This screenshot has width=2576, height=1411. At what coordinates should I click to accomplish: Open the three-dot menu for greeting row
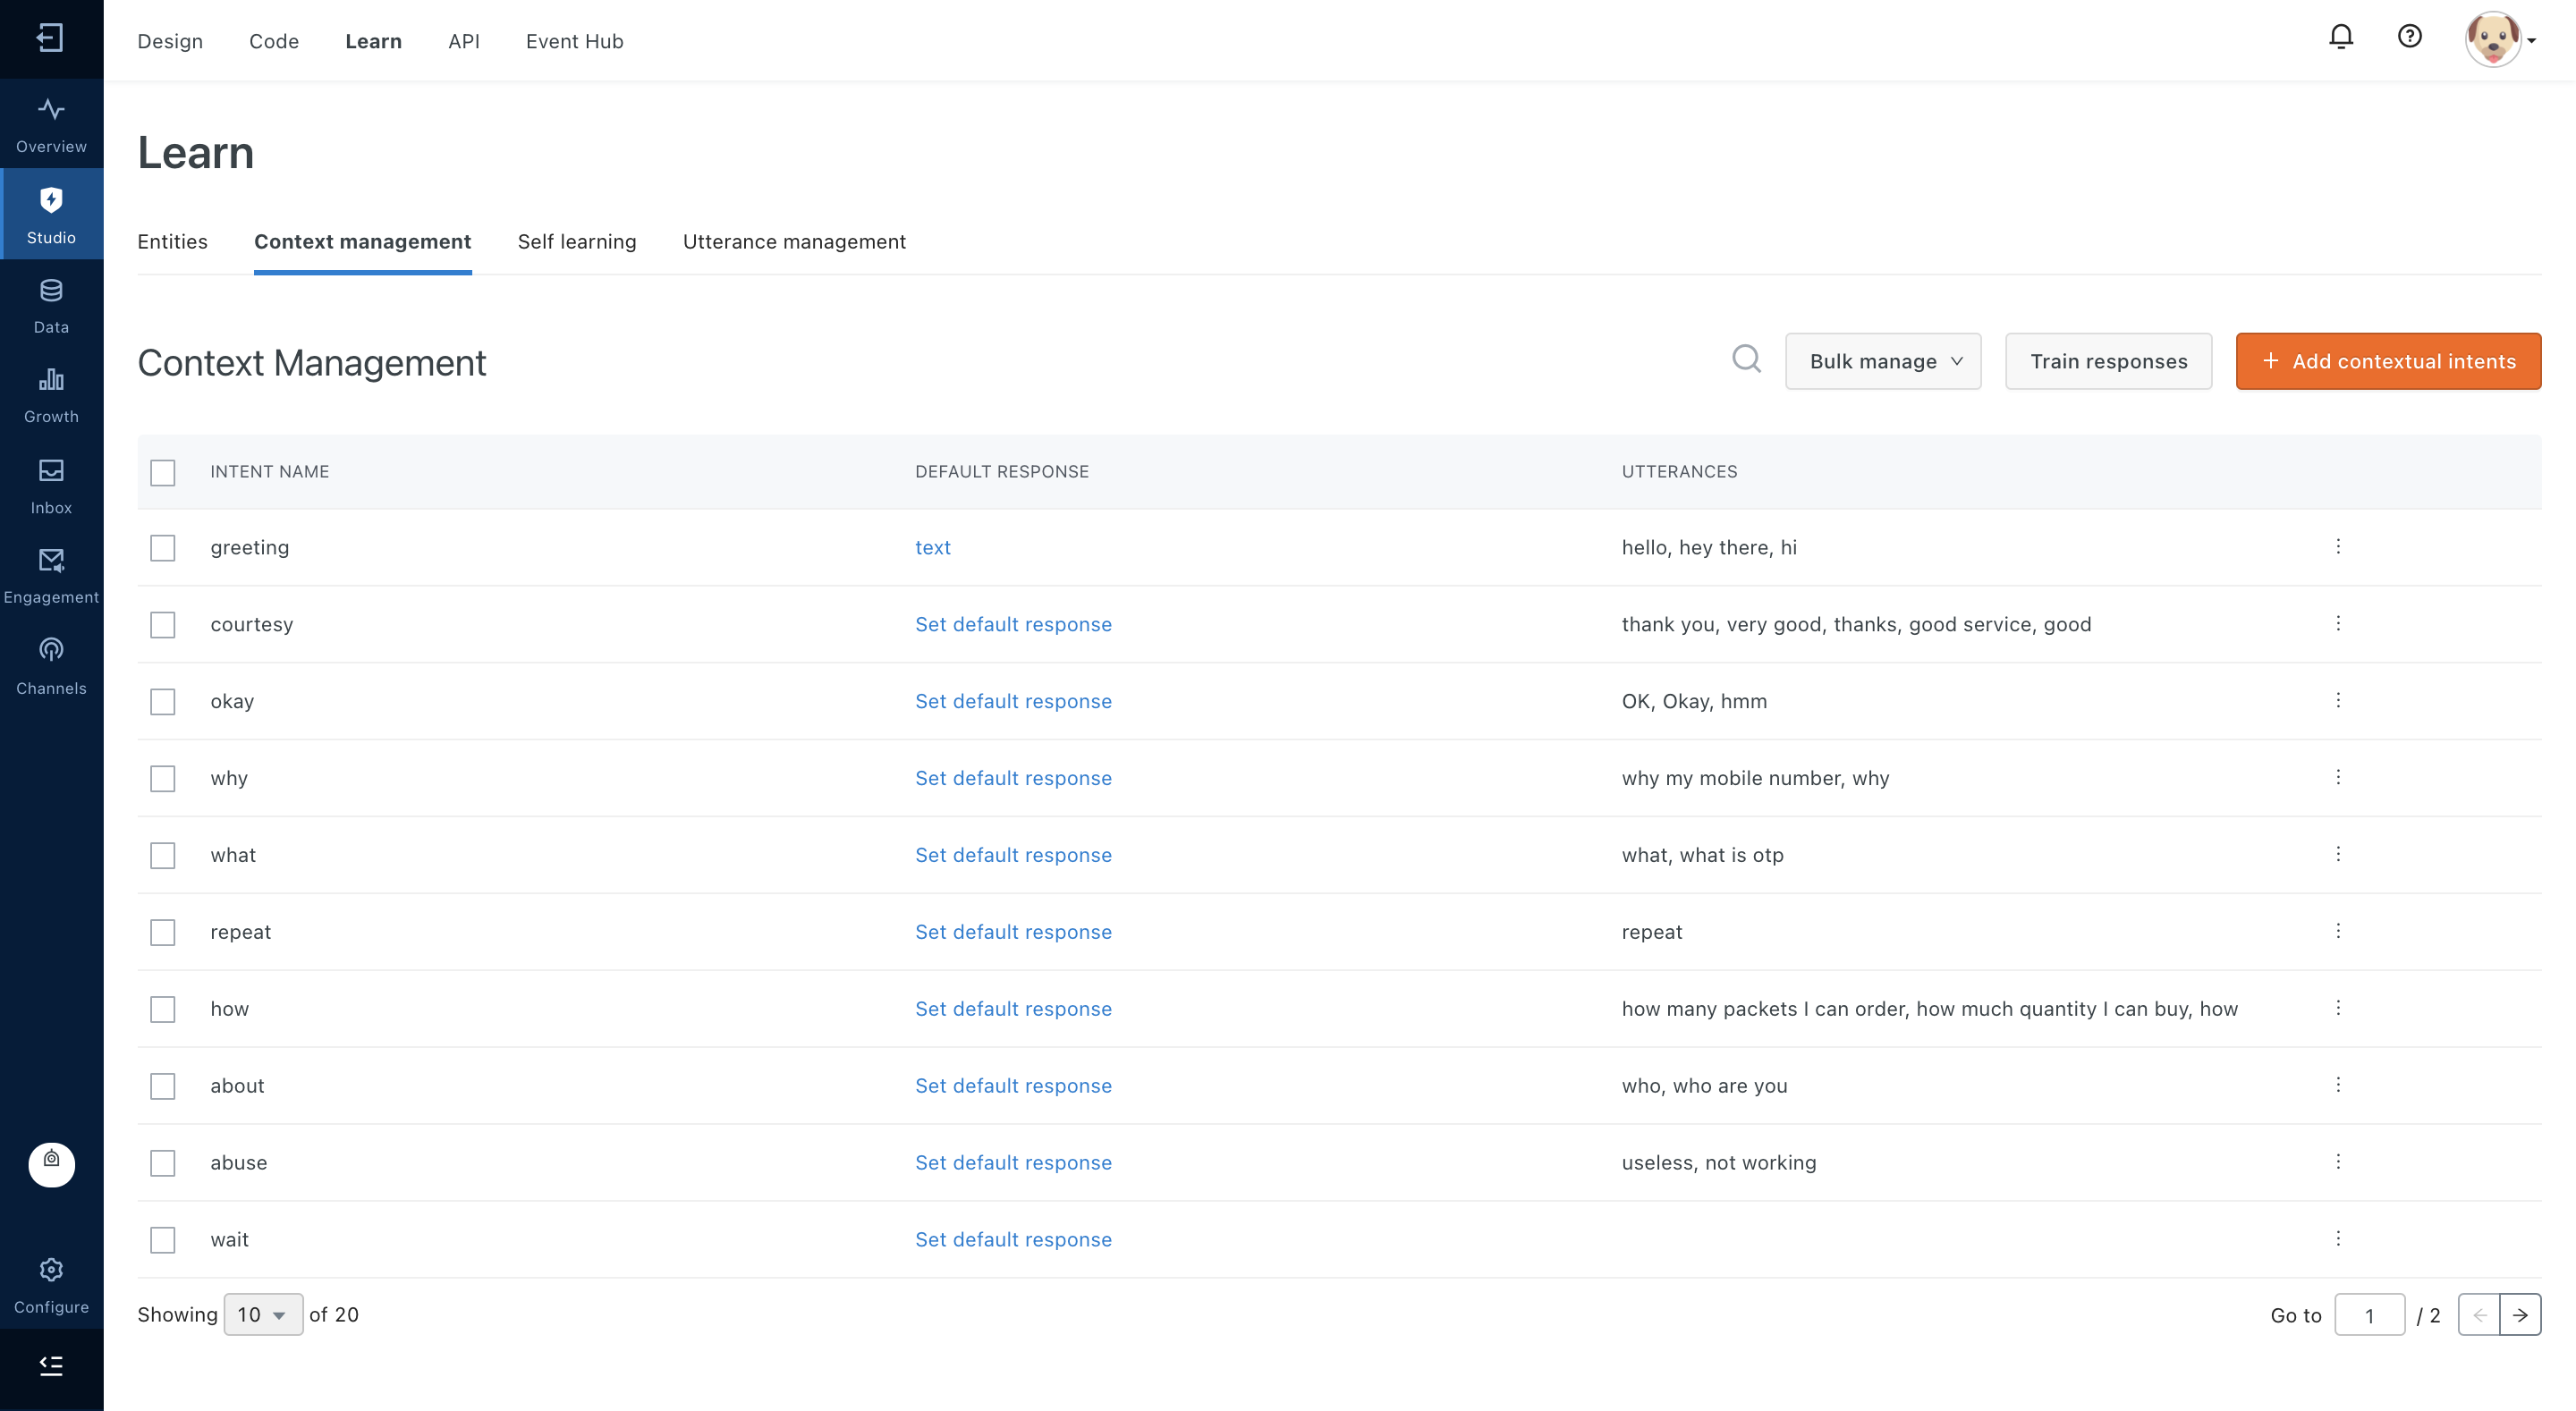(x=2338, y=546)
